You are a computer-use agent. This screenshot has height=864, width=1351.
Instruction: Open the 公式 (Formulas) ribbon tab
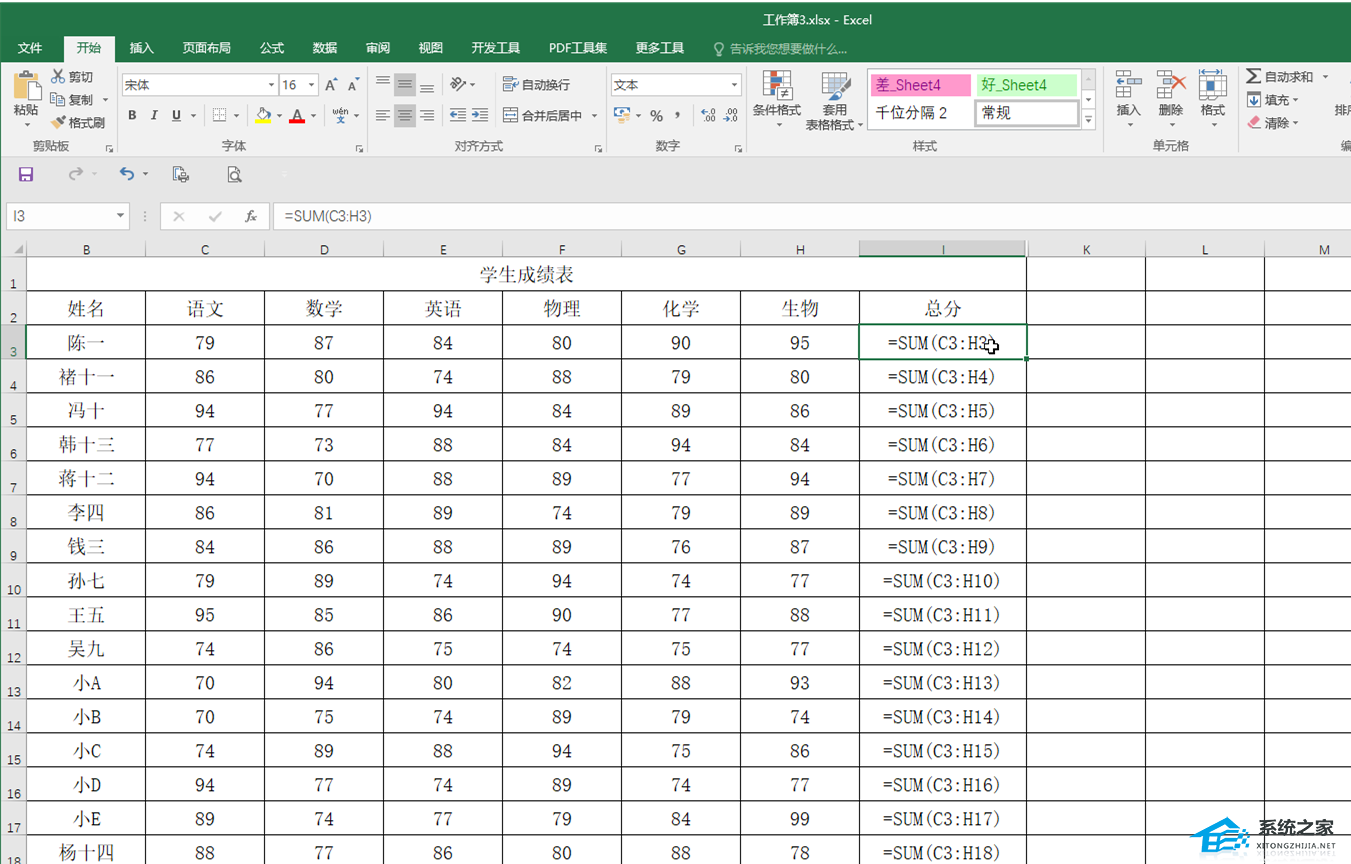pos(272,48)
